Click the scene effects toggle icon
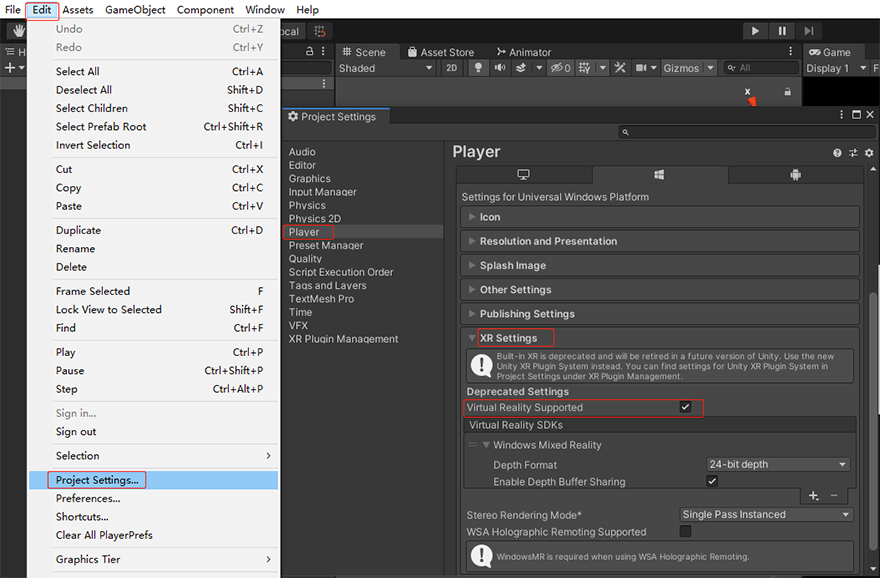Screen dimensions: 880x578 pyautogui.click(x=521, y=68)
